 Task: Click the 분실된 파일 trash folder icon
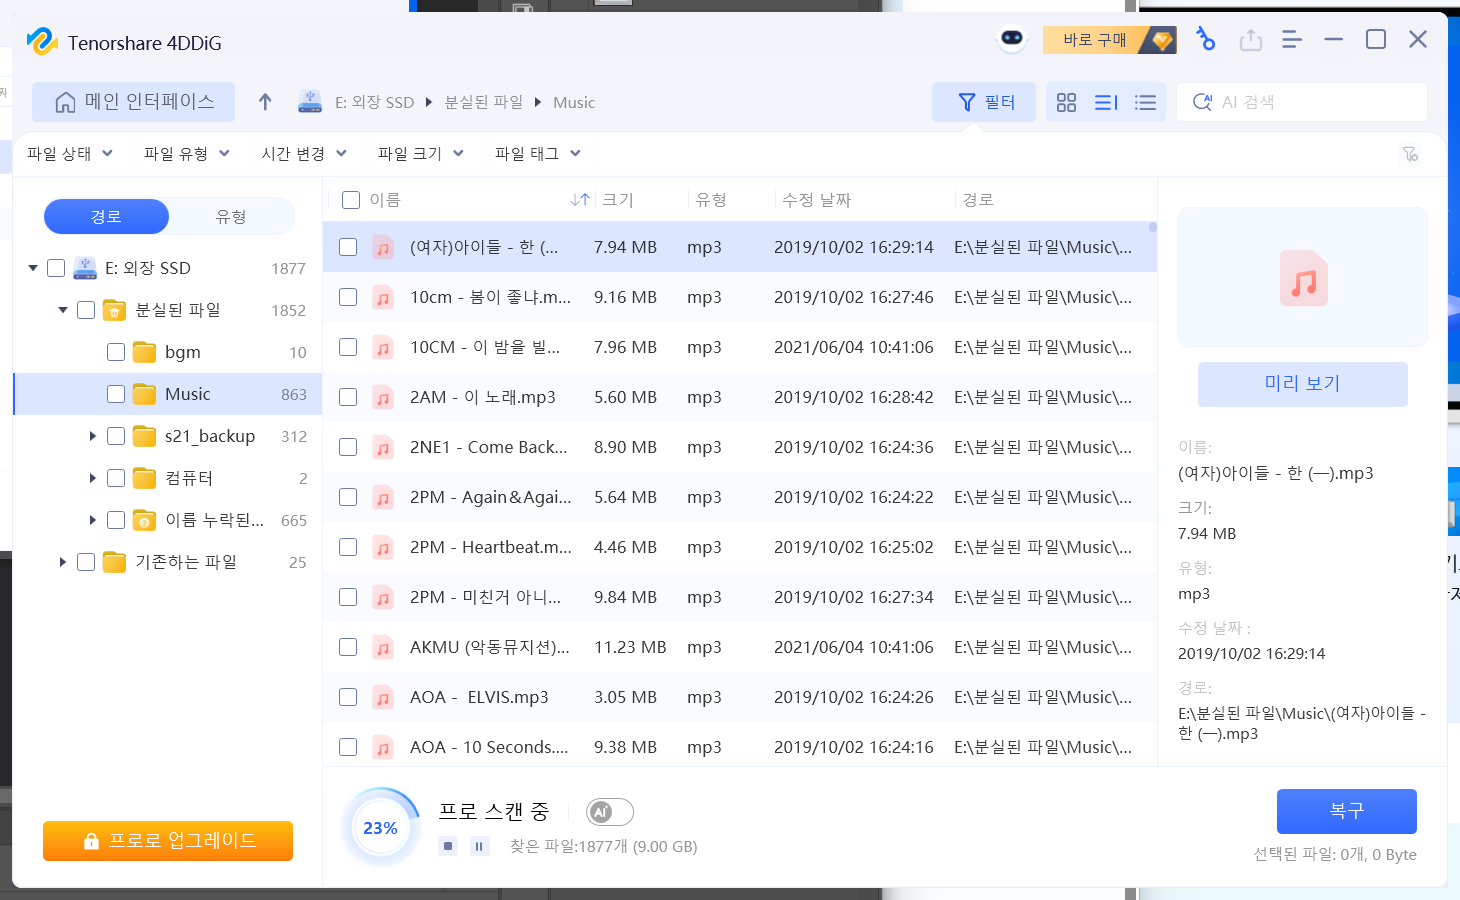[115, 310]
